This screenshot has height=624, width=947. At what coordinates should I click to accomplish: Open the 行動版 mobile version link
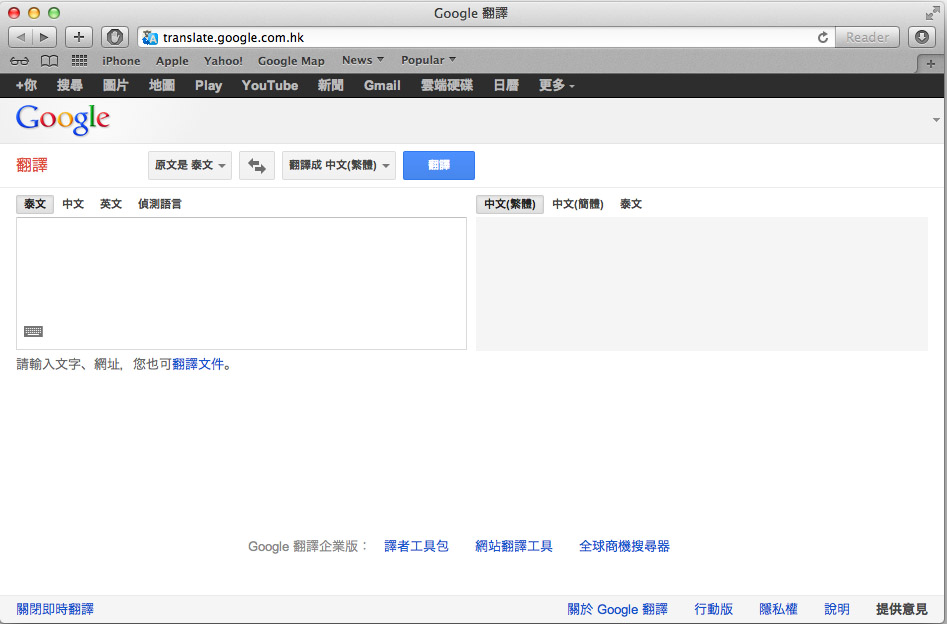pyautogui.click(x=713, y=609)
